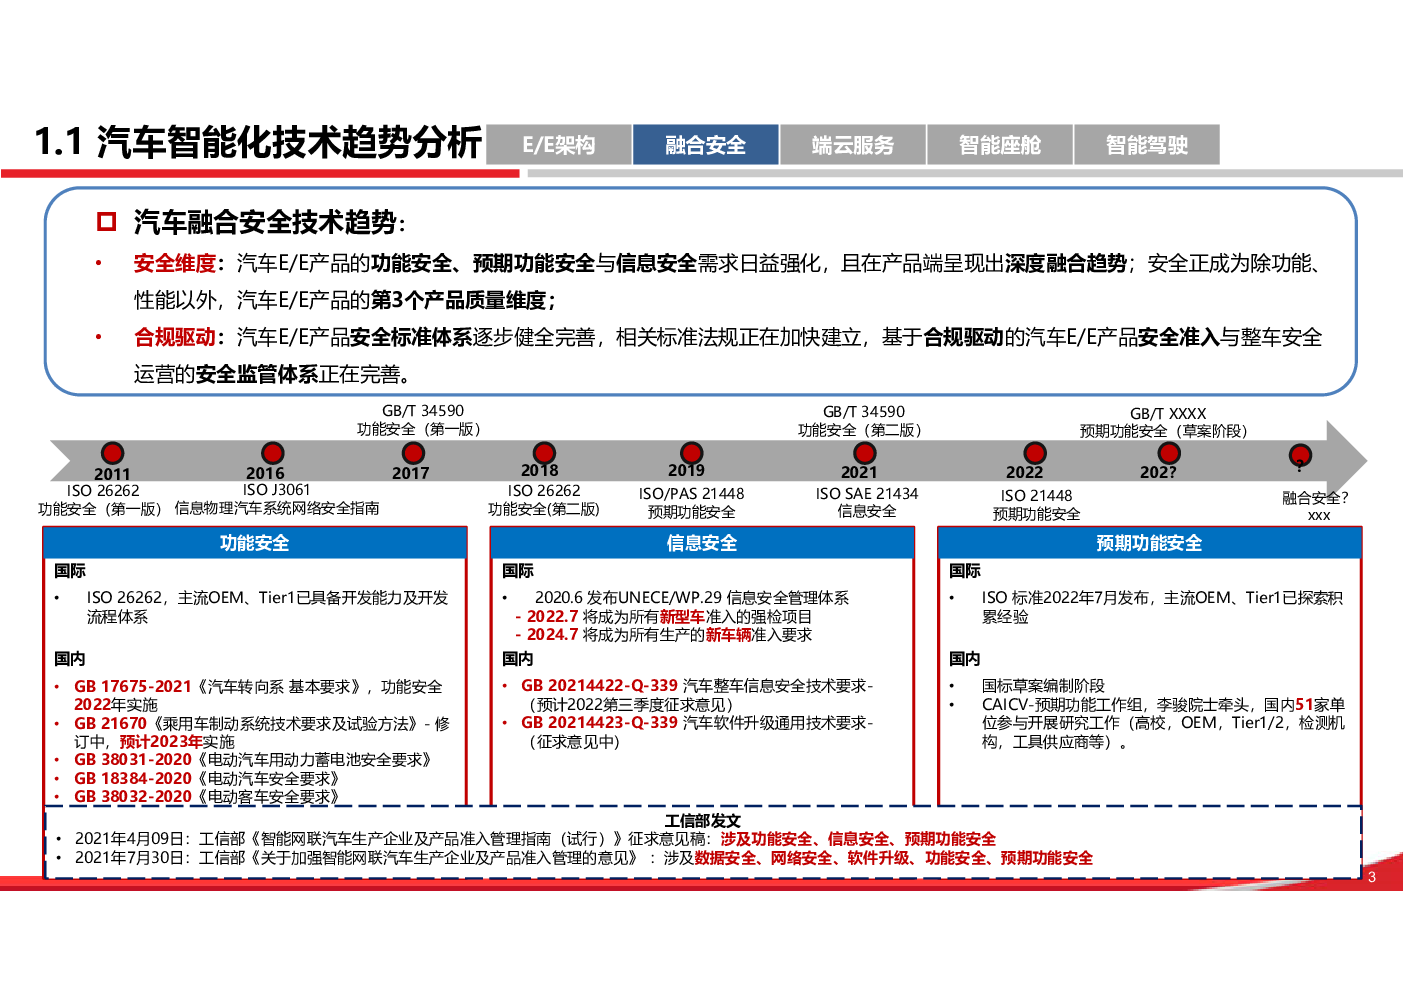Choose the 智能驾驶 tab
This screenshot has height=992, width=1403.
tap(1147, 145)
